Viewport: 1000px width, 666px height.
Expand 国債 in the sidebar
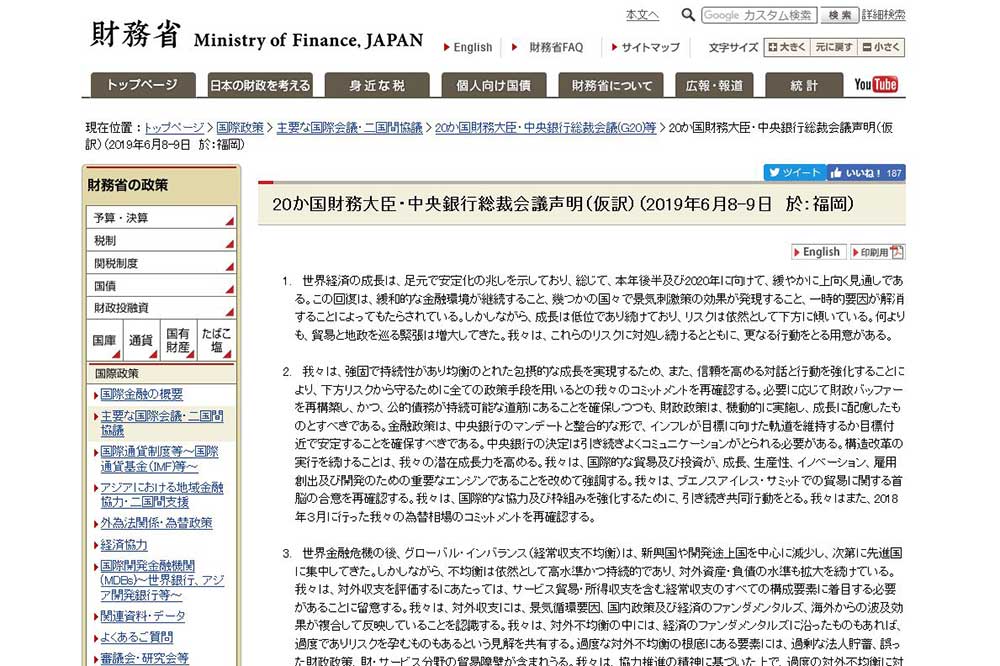[x=161, y=286]
